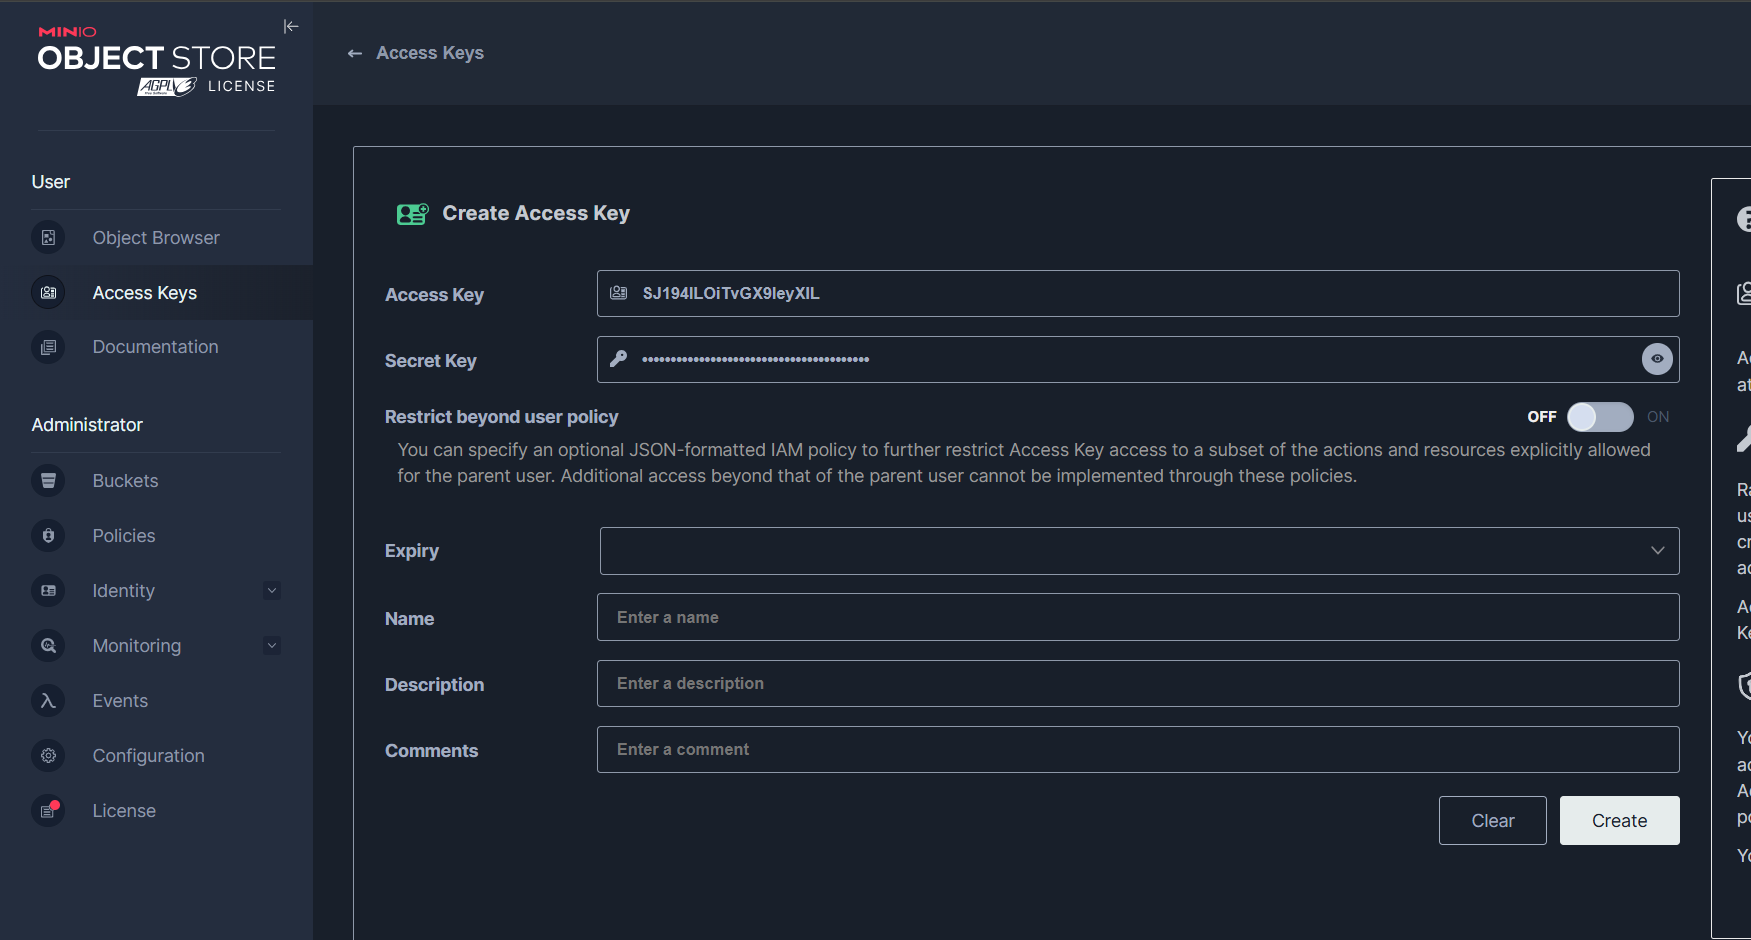1751x940 pixels.
Task: Focus the Description input field
Action: (1138, 684)
